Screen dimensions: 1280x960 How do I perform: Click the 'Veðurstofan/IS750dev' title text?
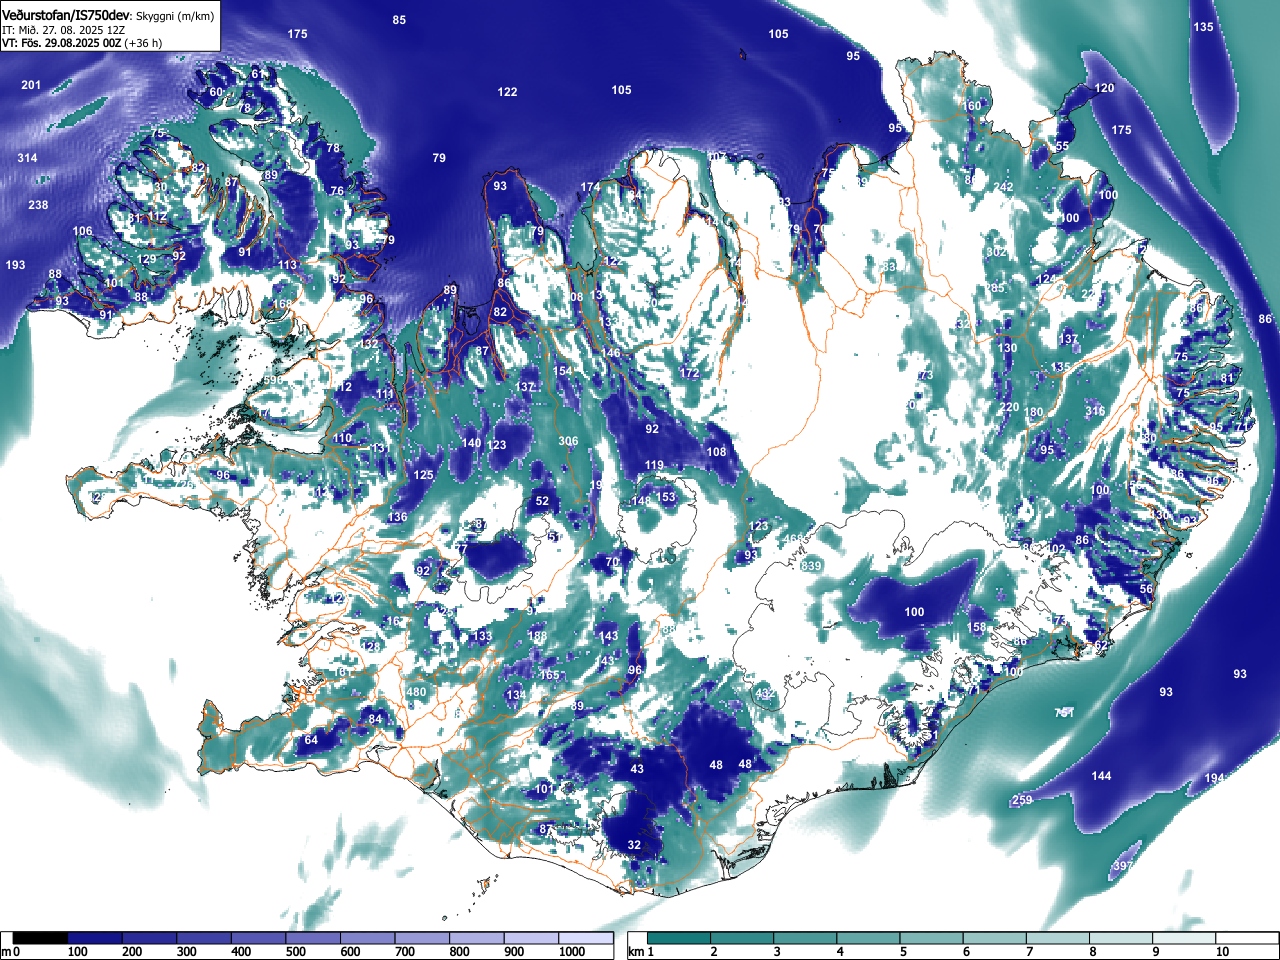[x=66, y=16]
